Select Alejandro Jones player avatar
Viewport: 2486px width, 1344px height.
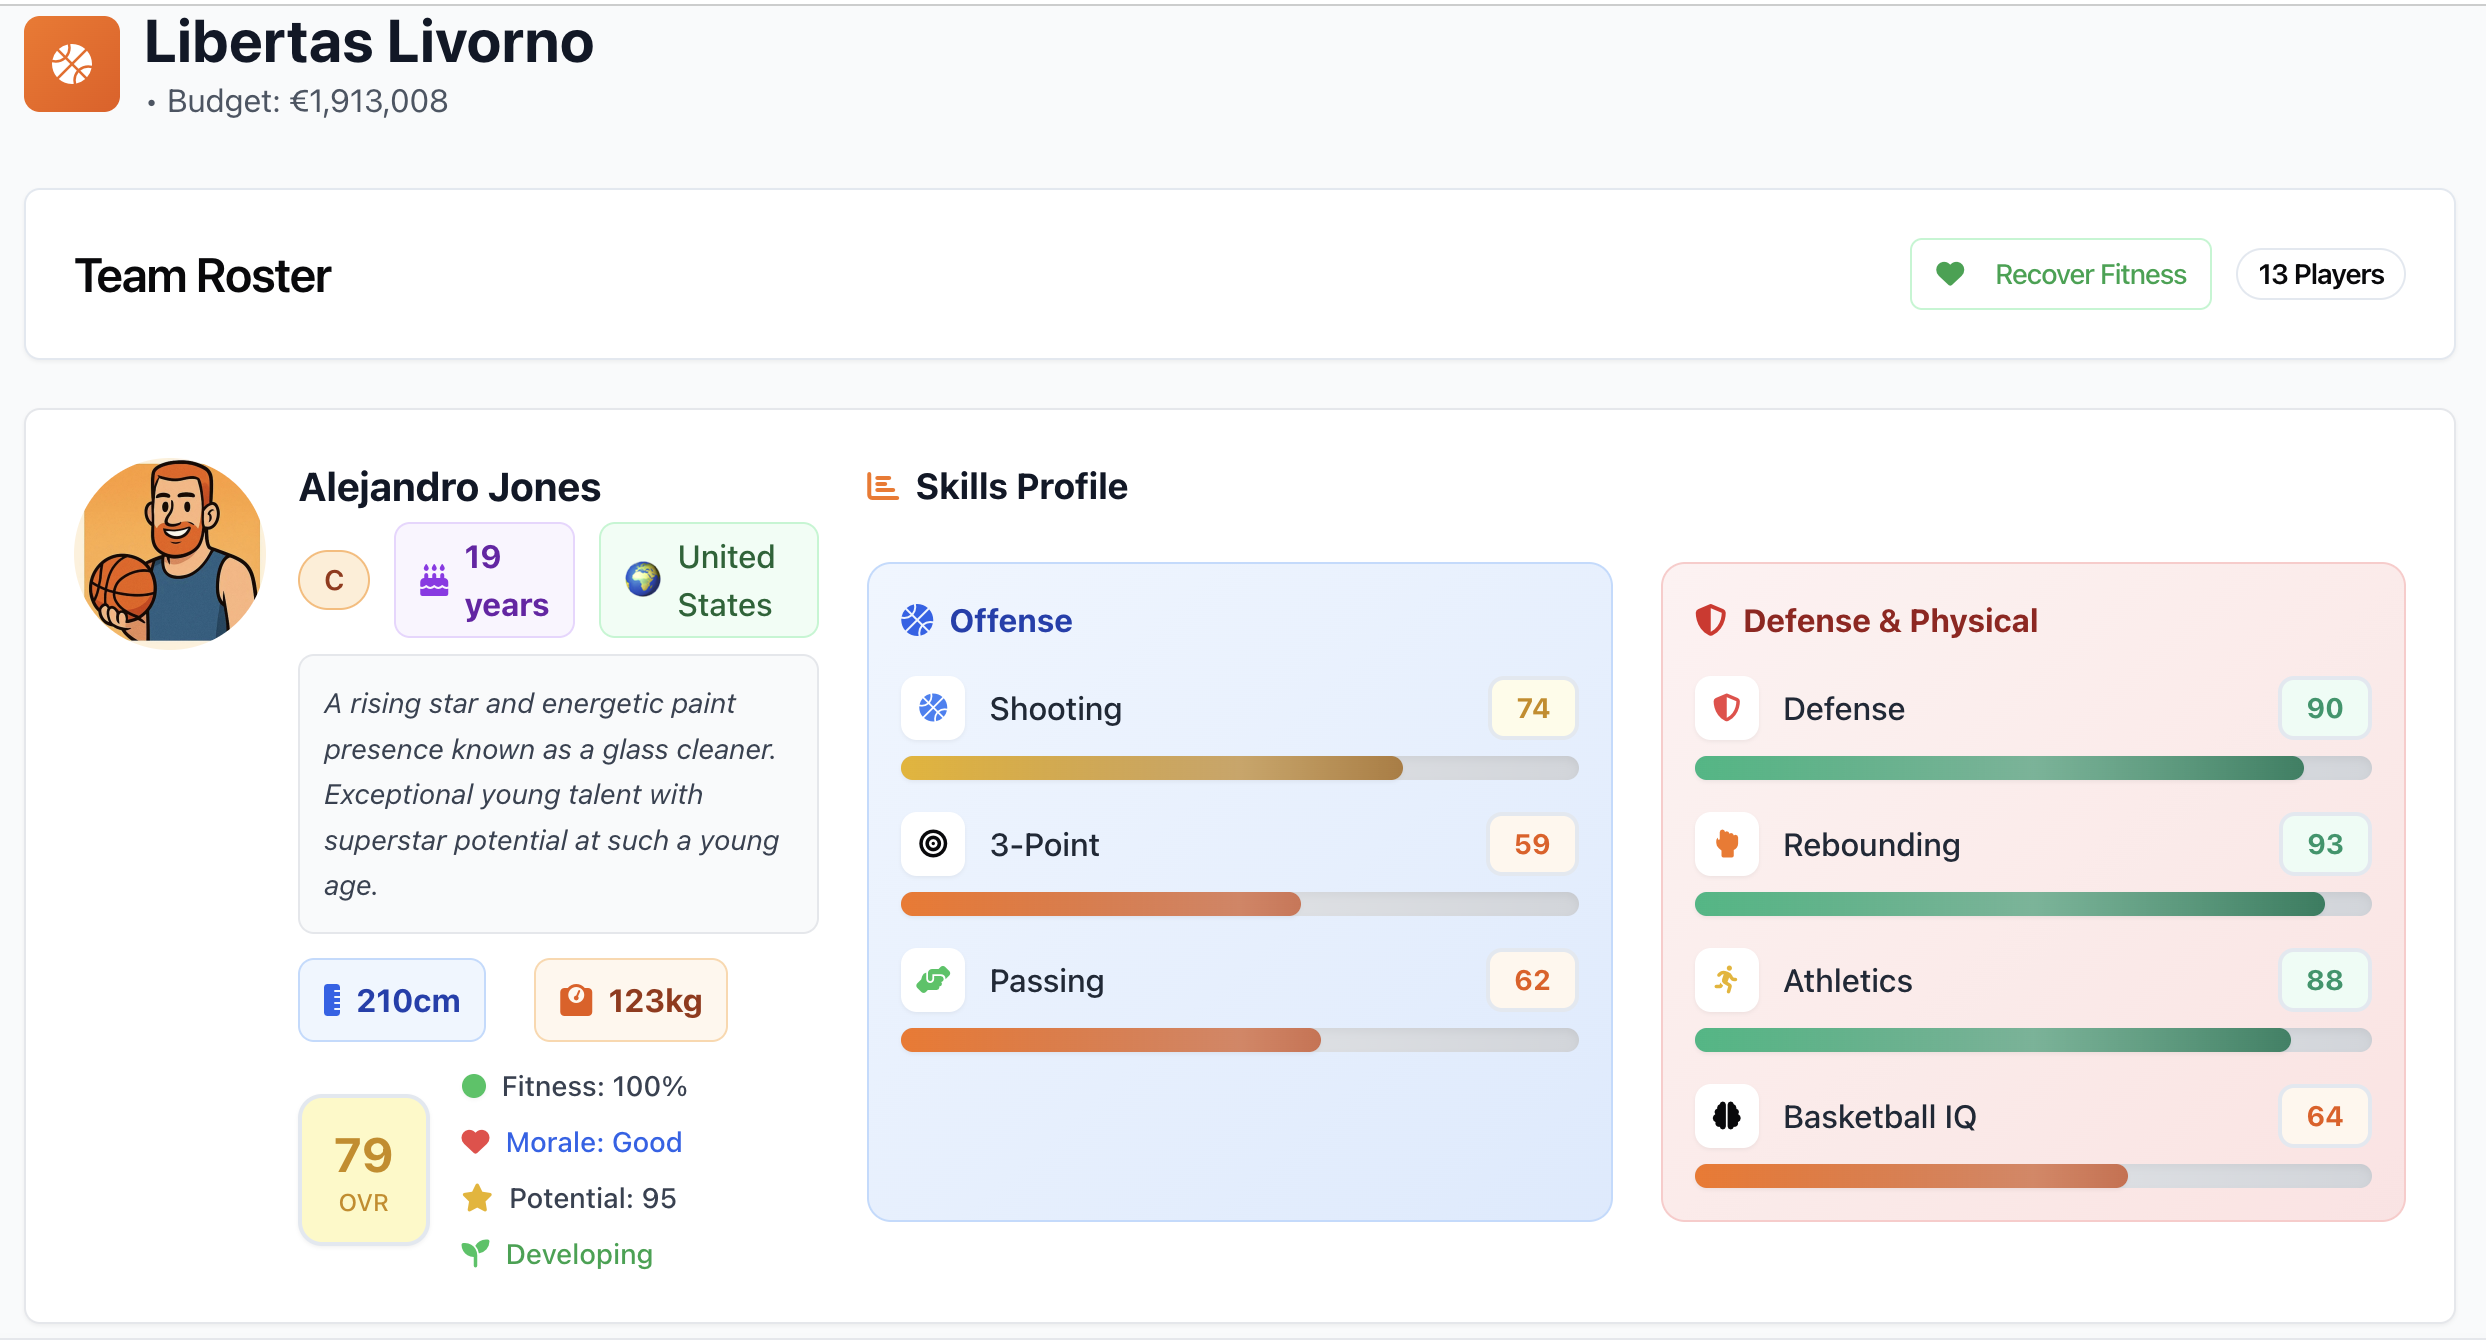(170, 553)
